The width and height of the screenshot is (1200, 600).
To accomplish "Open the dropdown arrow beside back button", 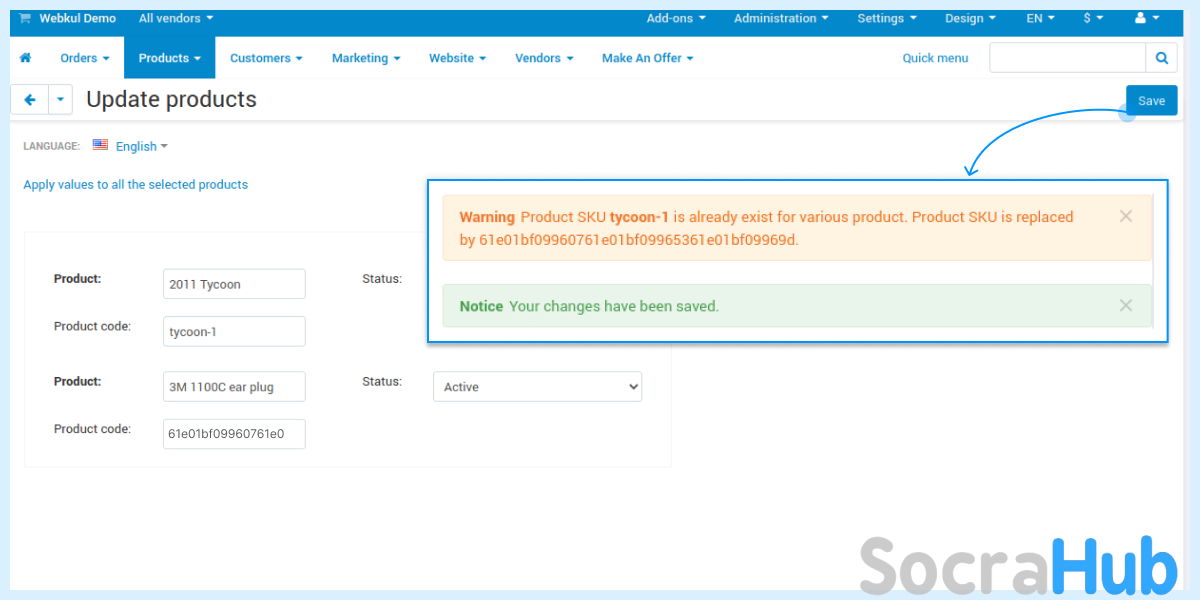I will coord(60,100).
